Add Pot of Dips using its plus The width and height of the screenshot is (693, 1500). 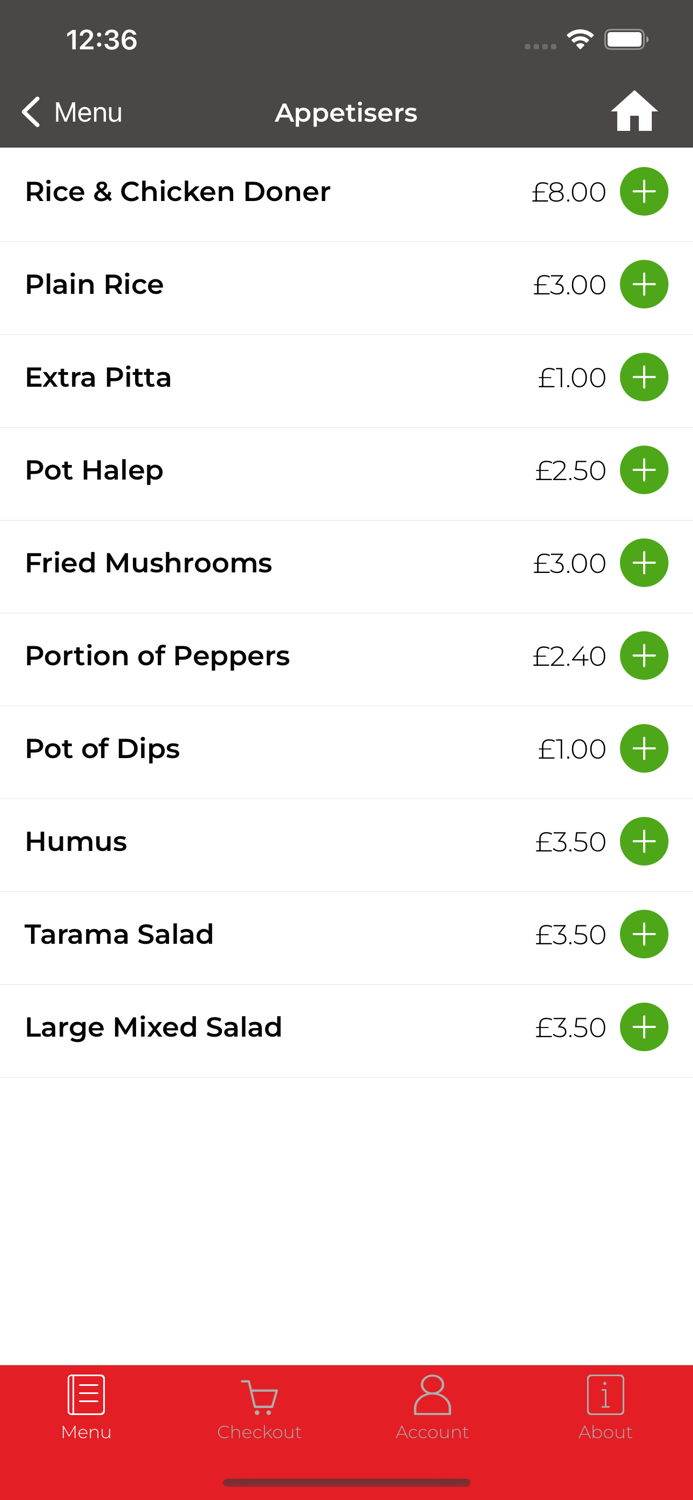644,748
